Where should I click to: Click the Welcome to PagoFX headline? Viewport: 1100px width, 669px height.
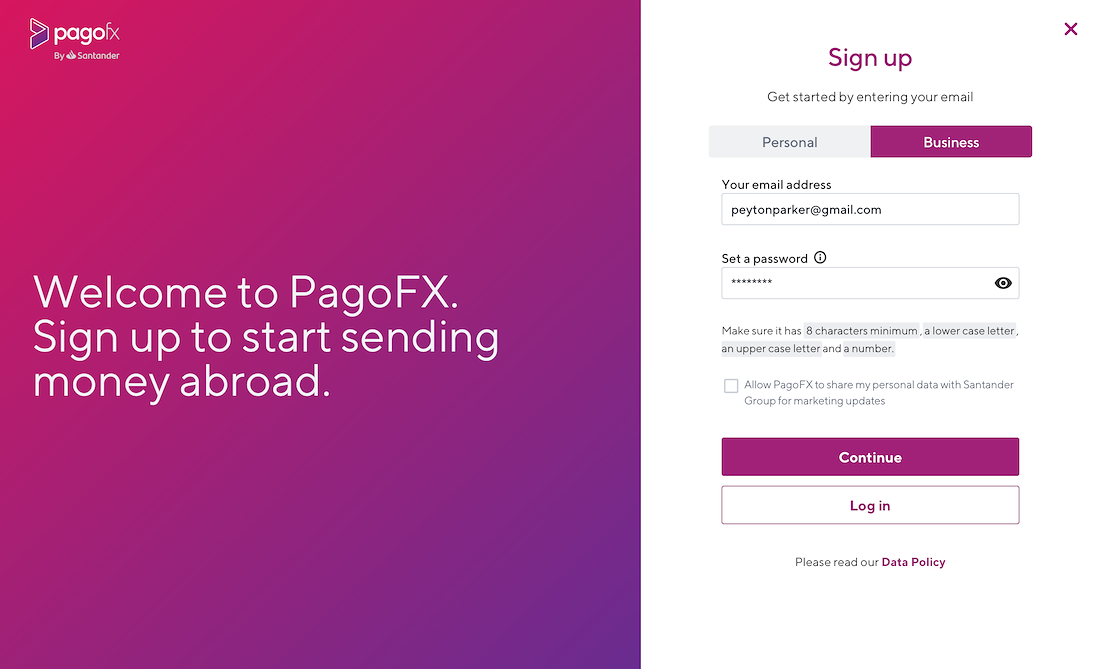[266, 336]
